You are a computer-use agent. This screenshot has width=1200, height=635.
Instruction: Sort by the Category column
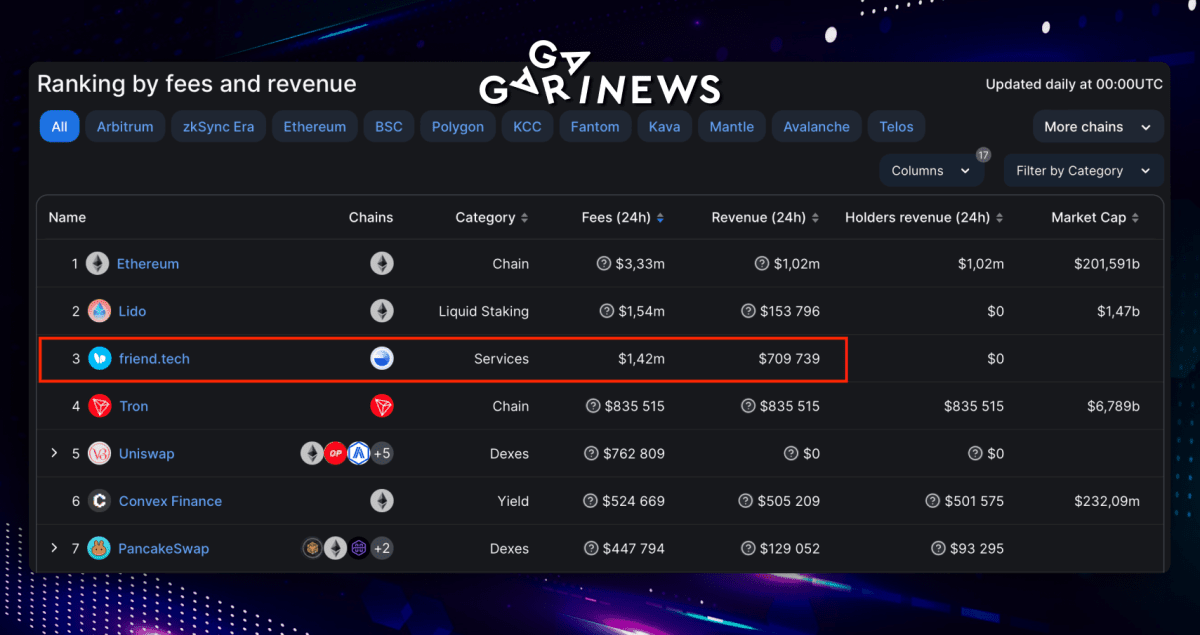click(492, 217)
